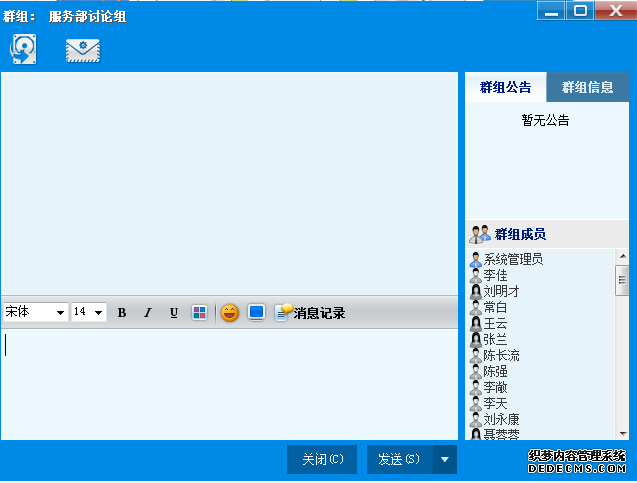Viewport: 637px width, 483px height.
Task: Toggle bold text formatting
Action: [121, 313]
